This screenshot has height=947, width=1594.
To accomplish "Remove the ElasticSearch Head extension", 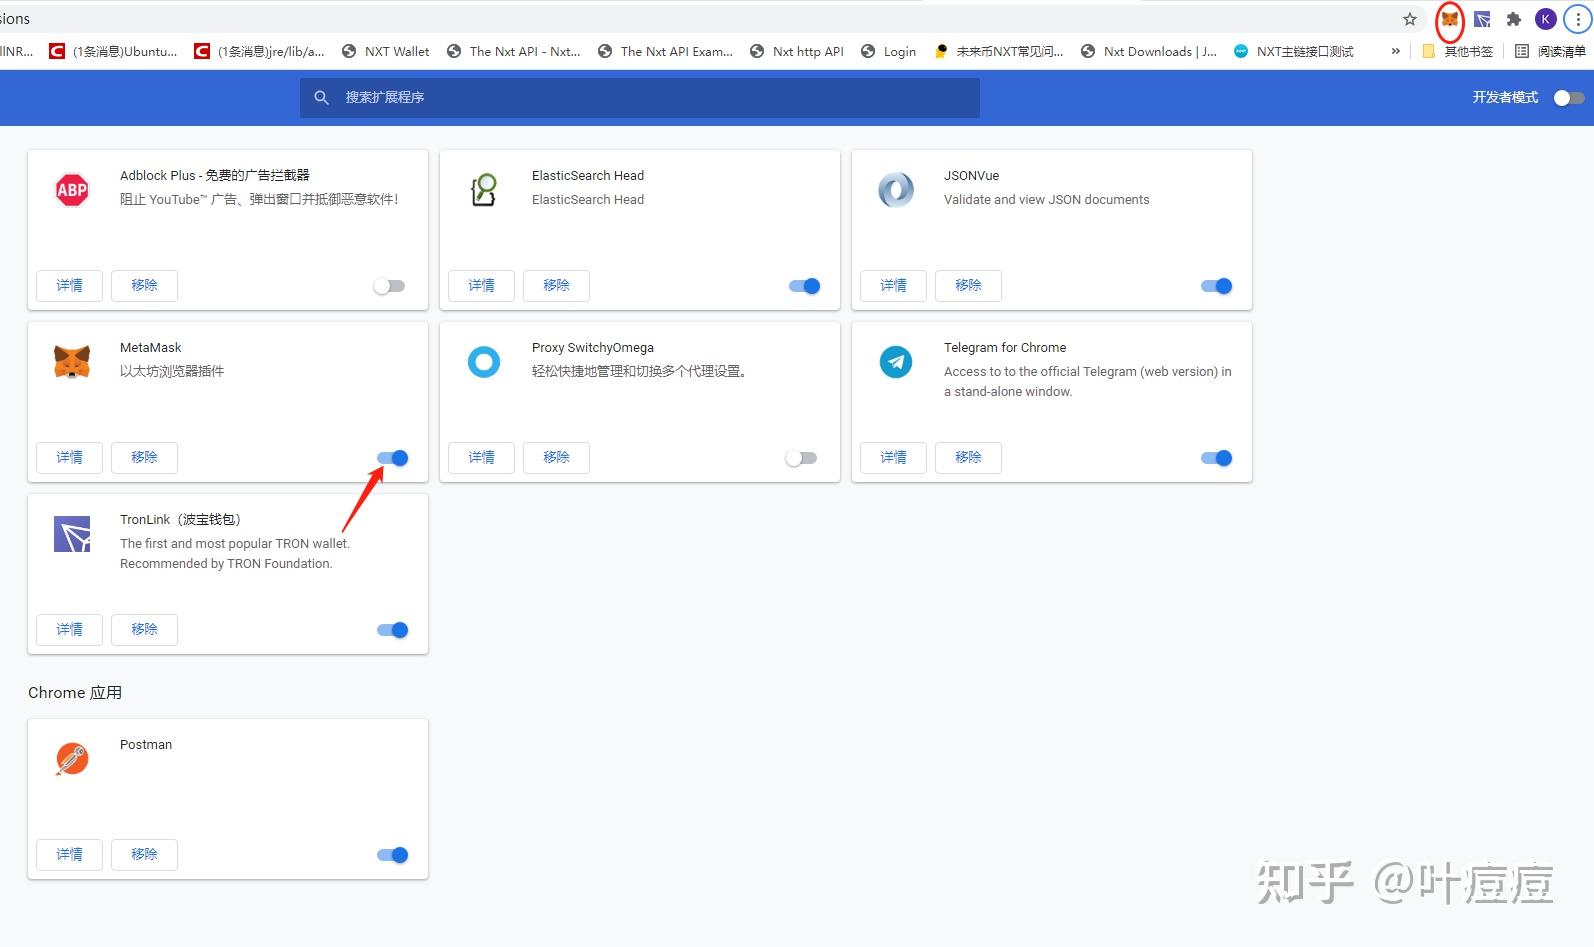I will 556,286.
